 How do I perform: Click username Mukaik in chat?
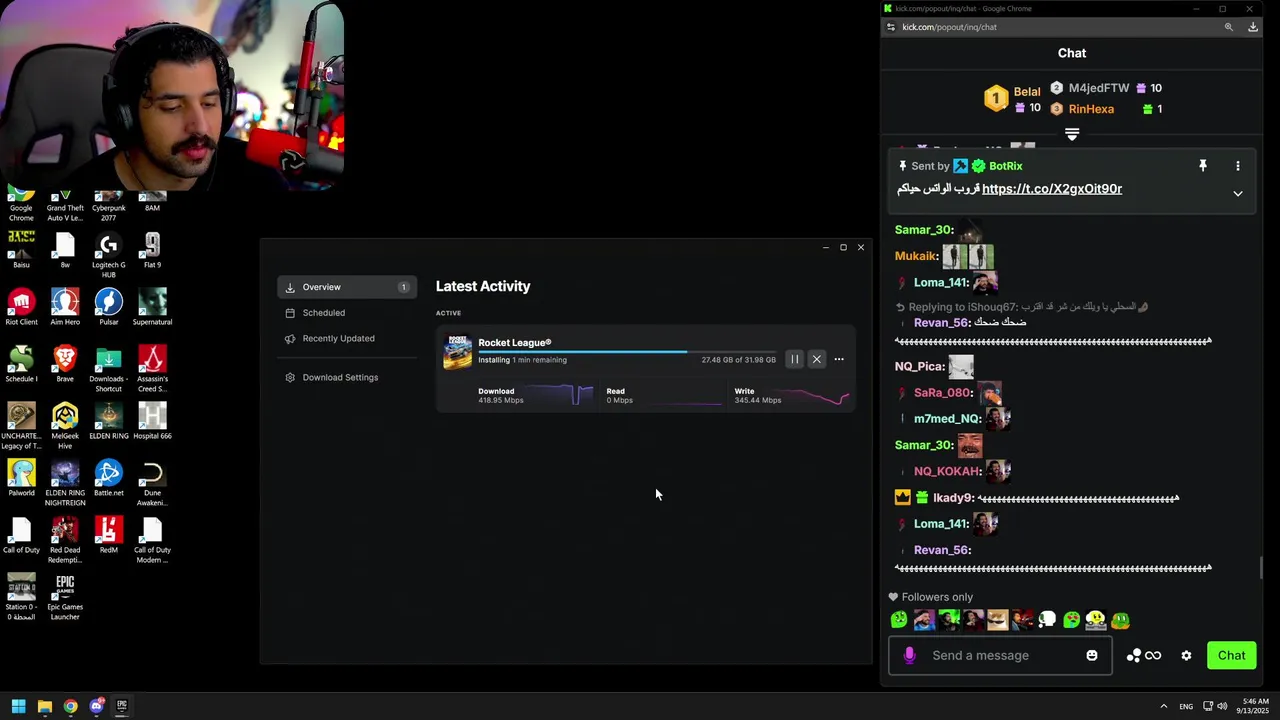(x=915, y=256)
